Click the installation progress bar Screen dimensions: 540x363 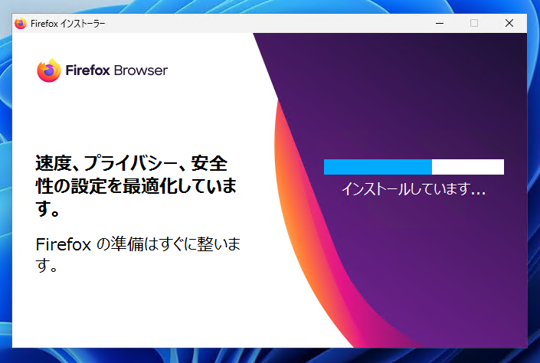coord(414,167)
